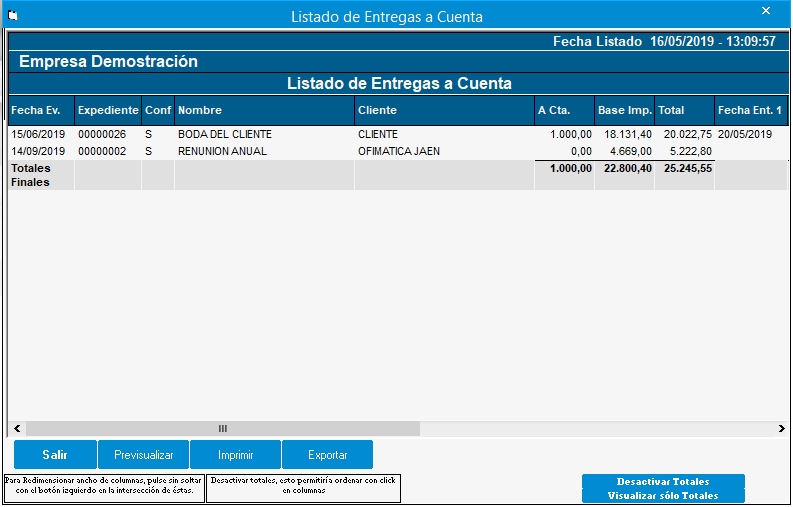Image resolution: width=793 pixels, height=507 pixels.
Task: Click the Empresa Demostración header
Action: click(108, 61)
